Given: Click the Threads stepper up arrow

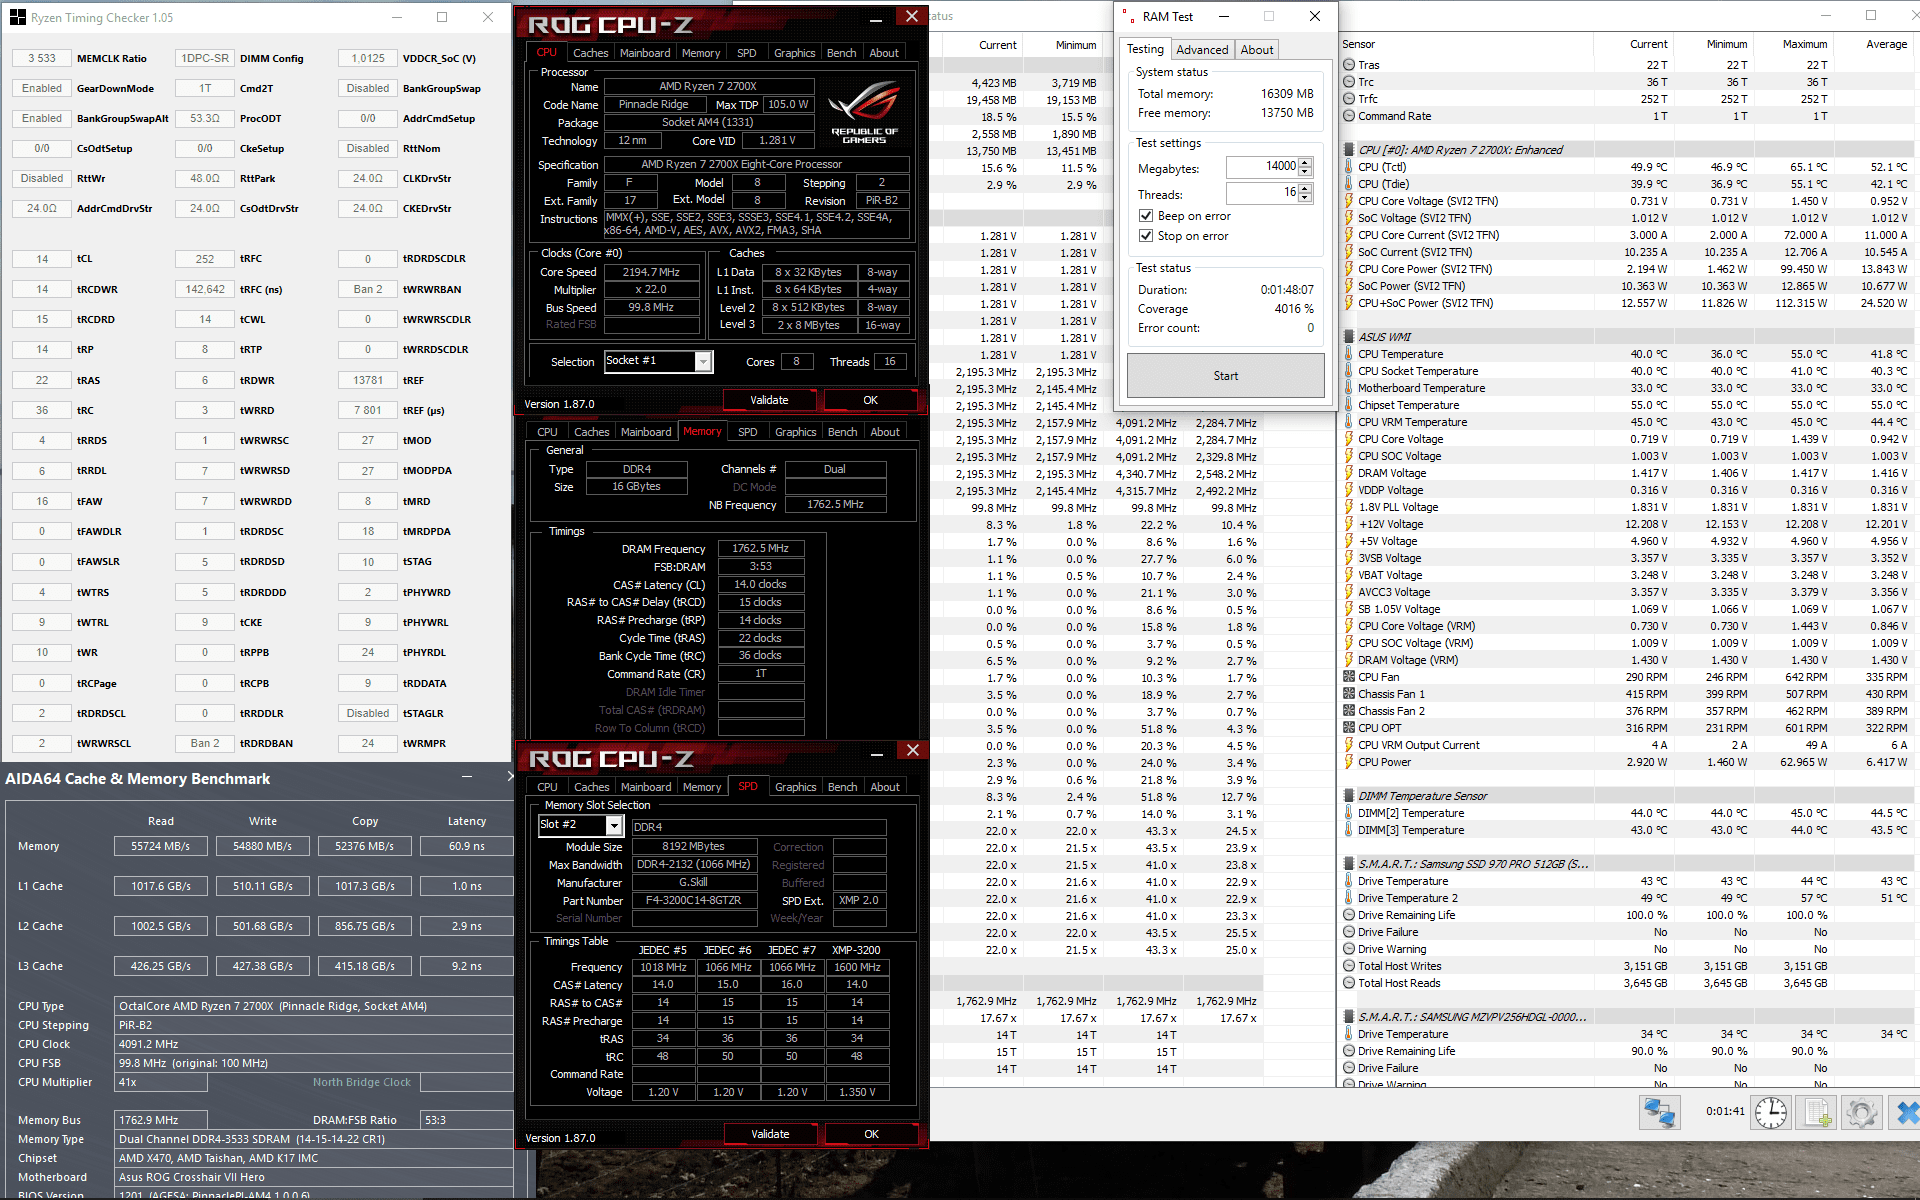Looking at the screenshot, I should pyautogui.click(x=1305, y=188).
